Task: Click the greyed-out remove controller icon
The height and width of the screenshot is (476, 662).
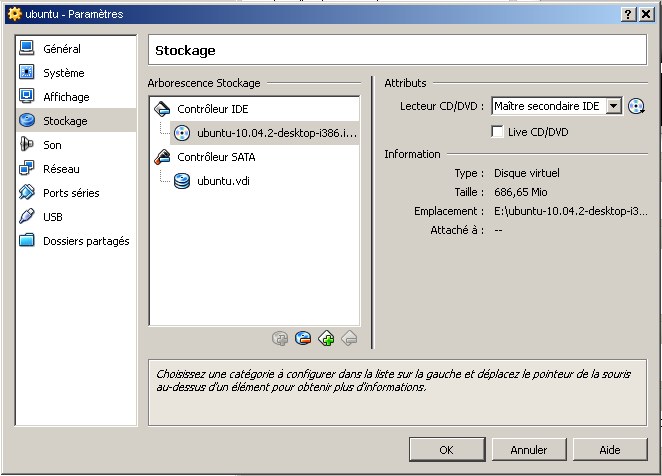Action: tap(349, 339)
